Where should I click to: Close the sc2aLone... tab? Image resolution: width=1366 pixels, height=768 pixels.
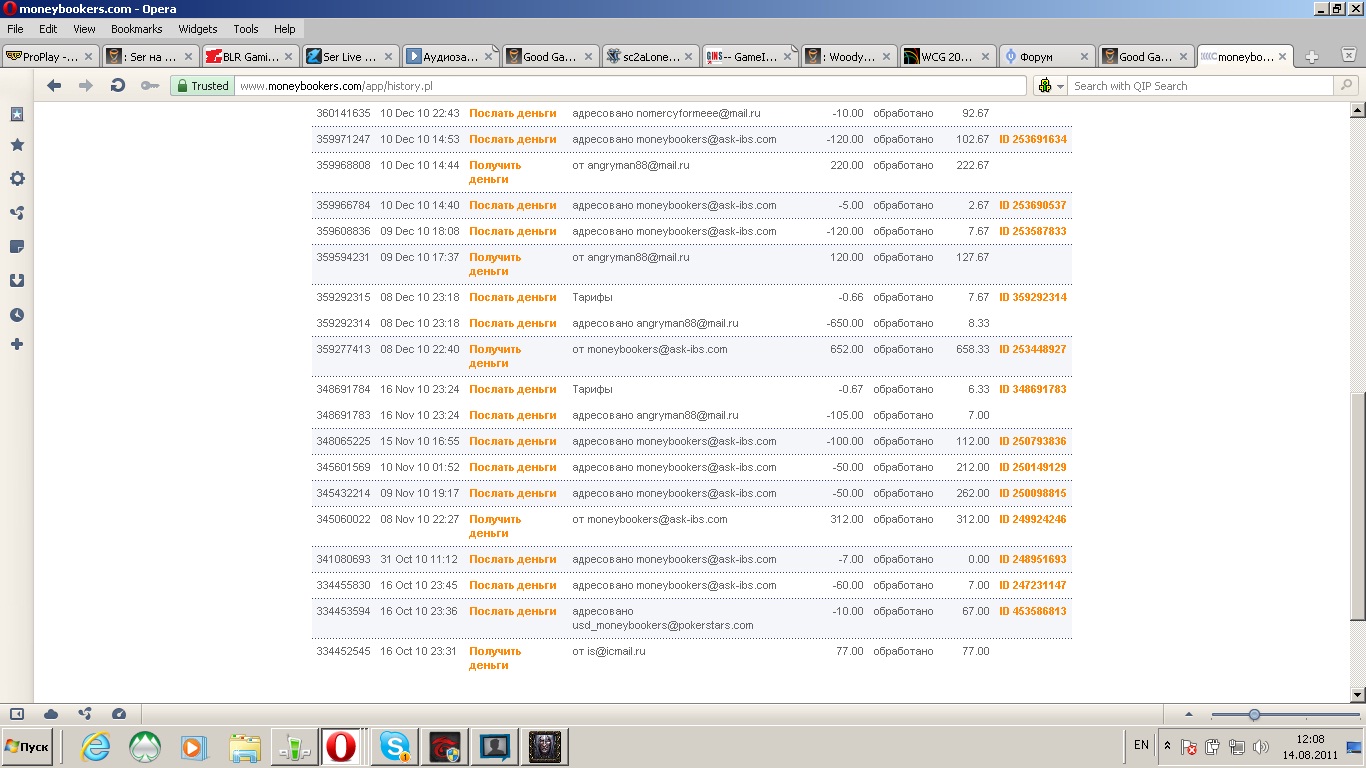pyautogui.click(x=688, y=57)
